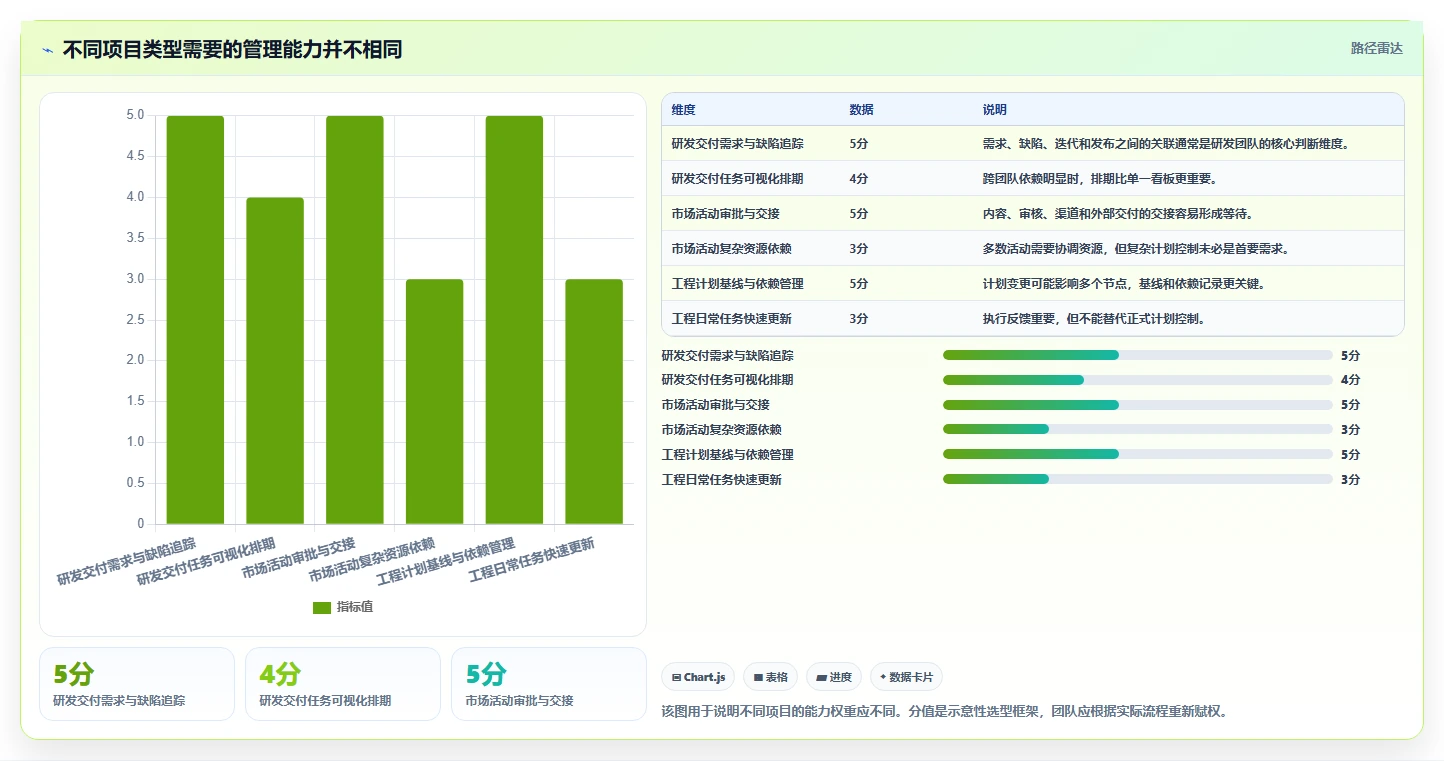The image size is (1444, 761).
Task: Click the 表格 chip
Action: [x=770, y=677]
